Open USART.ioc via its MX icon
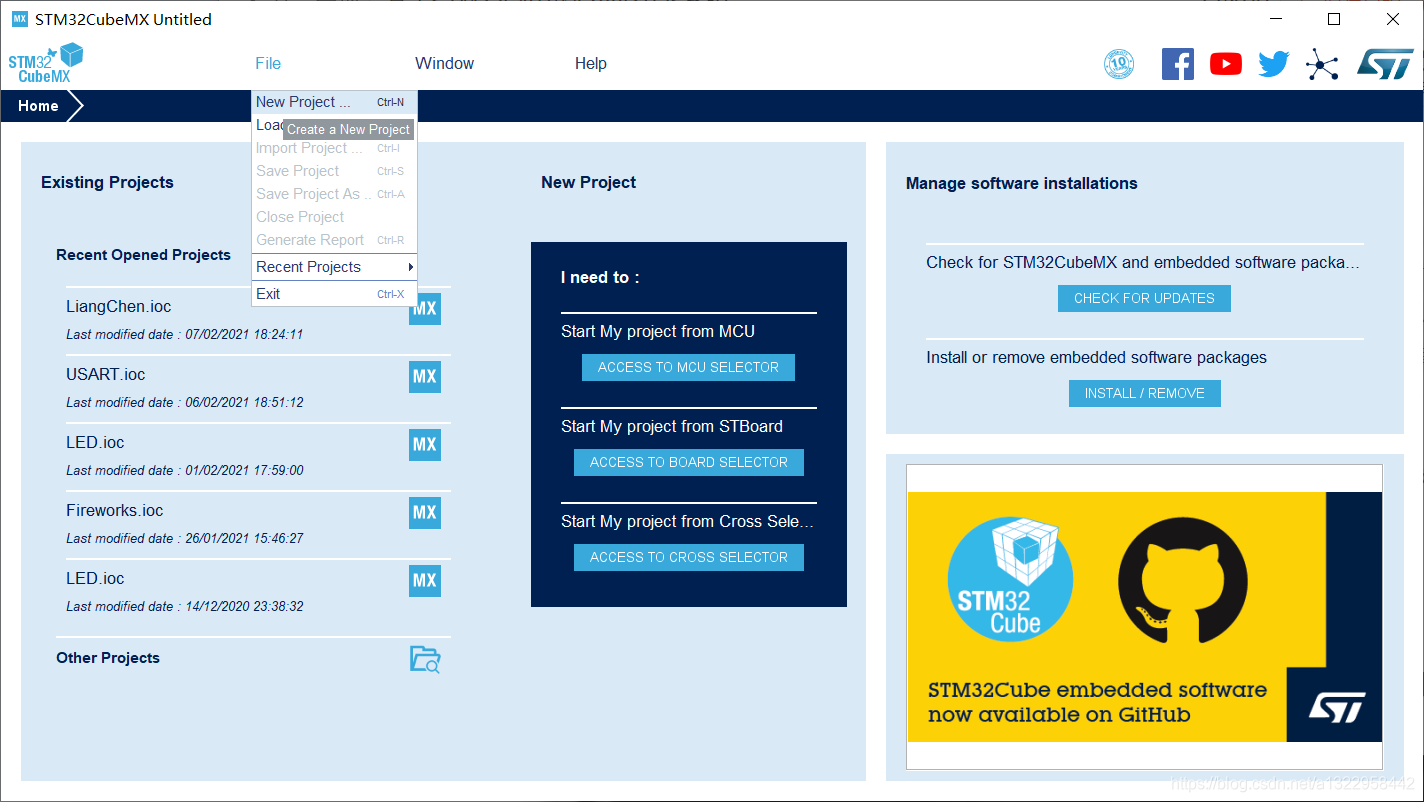Image resolution: width=1424 pixels, height=802 pixels. [425, 377]
